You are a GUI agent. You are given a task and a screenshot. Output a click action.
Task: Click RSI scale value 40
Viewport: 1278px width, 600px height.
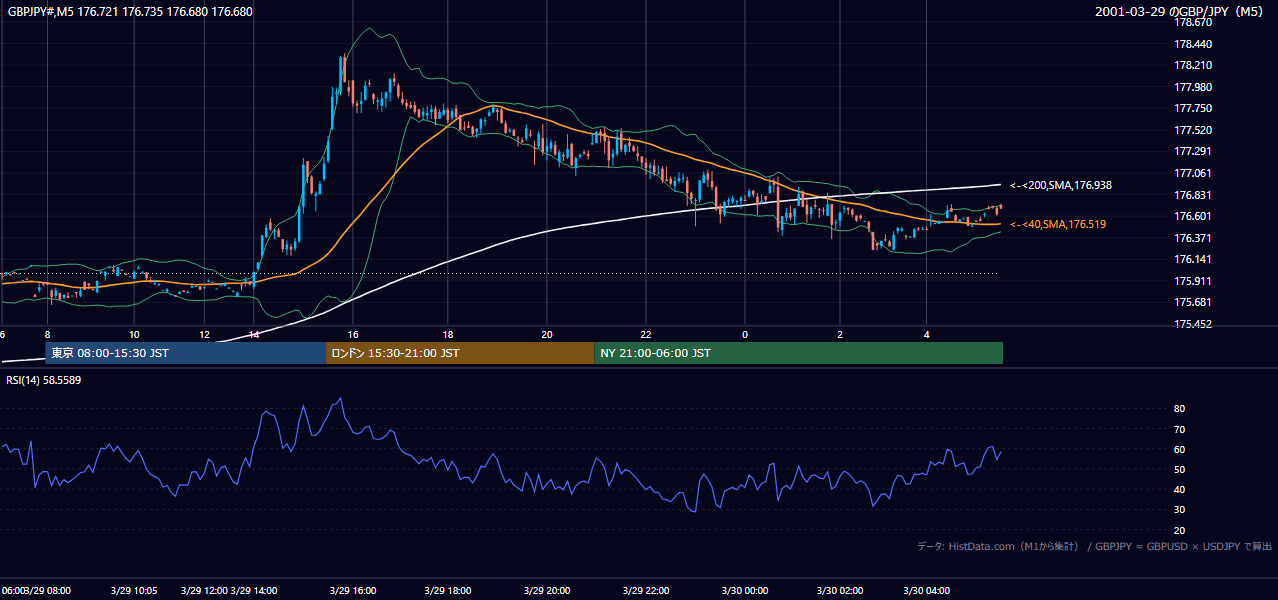1180,489
